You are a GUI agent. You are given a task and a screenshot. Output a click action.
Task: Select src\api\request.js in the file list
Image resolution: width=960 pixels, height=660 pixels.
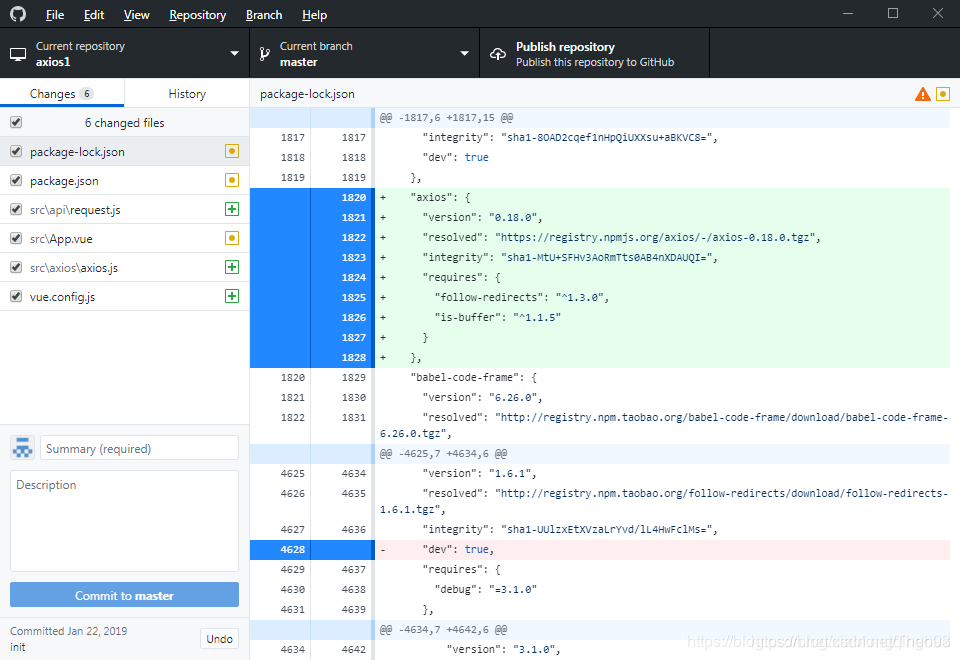pos(124,209)
